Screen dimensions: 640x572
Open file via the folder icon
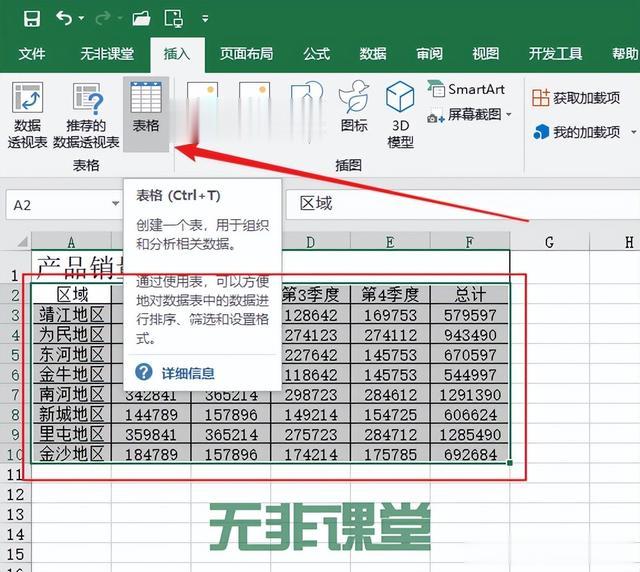141,19
